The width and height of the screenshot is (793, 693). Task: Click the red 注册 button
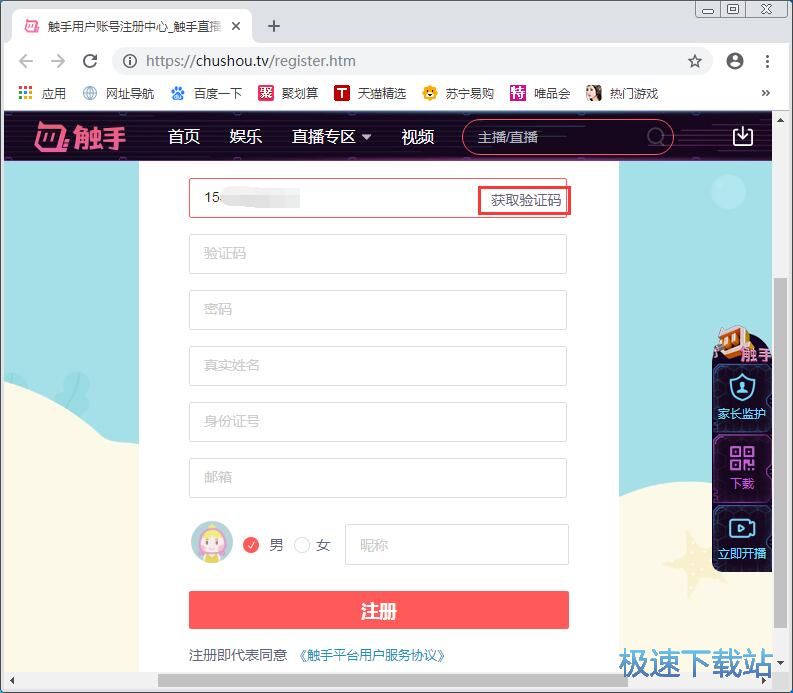(x=379, y=610)
